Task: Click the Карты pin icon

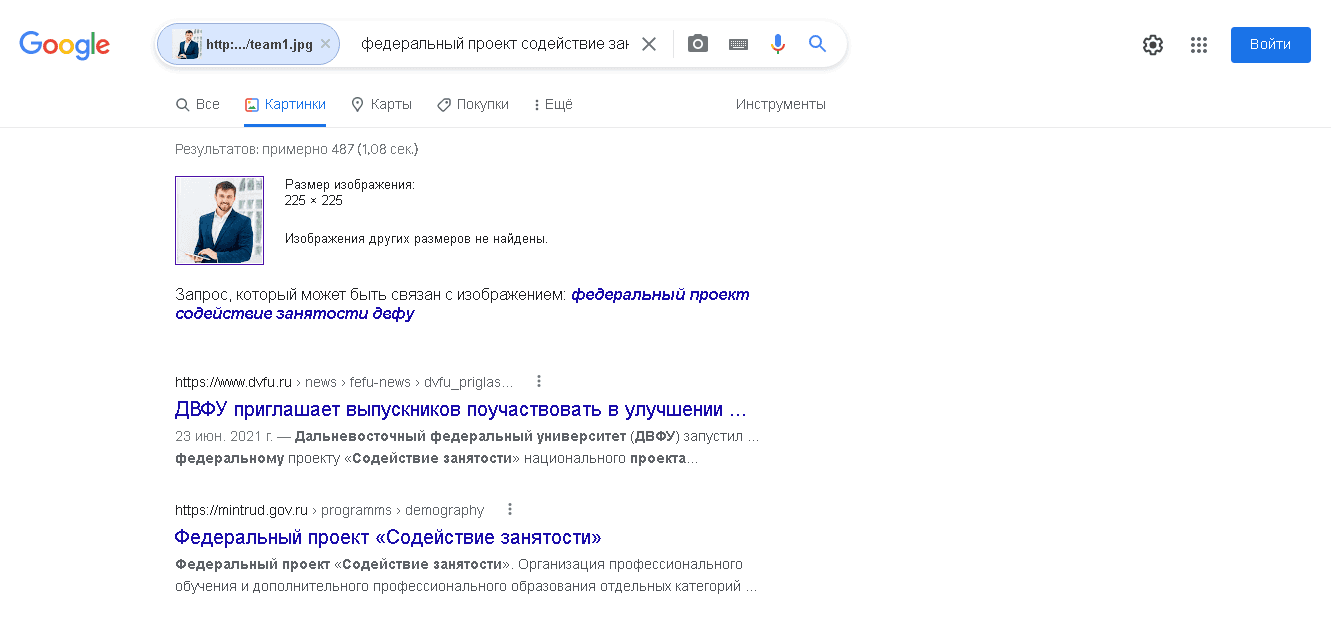Action: (x=357, y=103)
